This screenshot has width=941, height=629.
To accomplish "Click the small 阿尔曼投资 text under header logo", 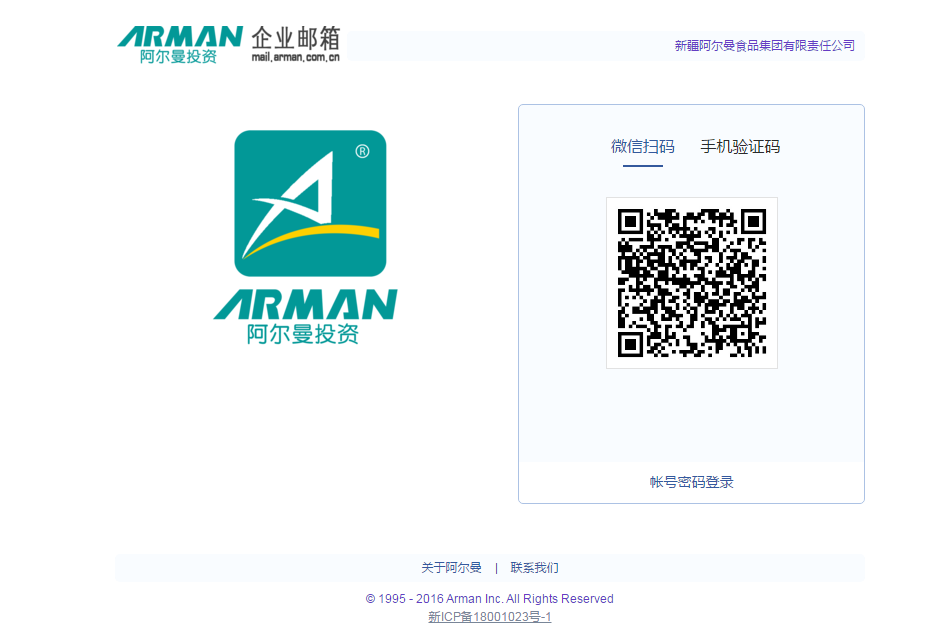I will (x=178, y=56).
